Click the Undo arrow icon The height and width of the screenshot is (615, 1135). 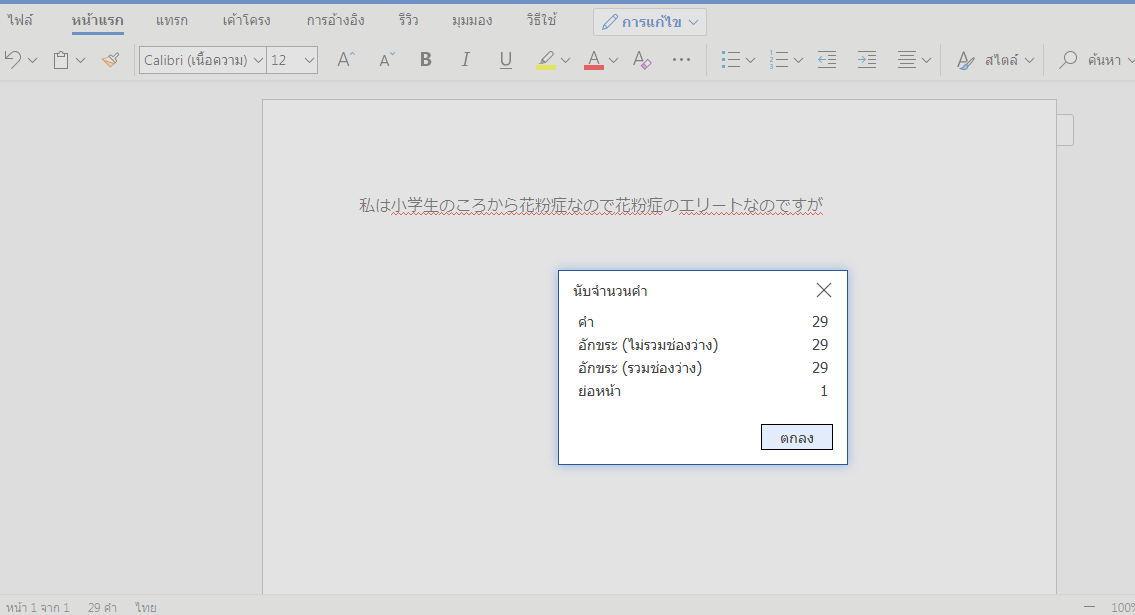click(13, 60)
